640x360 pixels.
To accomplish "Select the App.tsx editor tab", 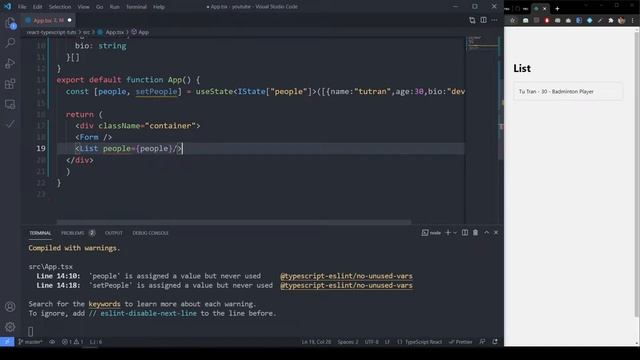I will point(48,20).
